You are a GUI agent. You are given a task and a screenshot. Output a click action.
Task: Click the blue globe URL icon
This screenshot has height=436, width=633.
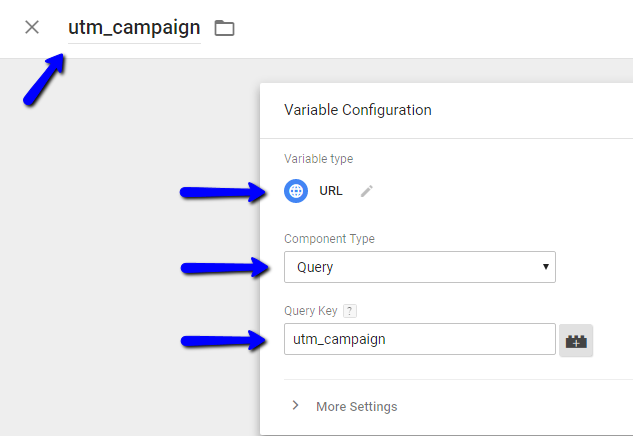pyautogui.click(x=295, y=191)
